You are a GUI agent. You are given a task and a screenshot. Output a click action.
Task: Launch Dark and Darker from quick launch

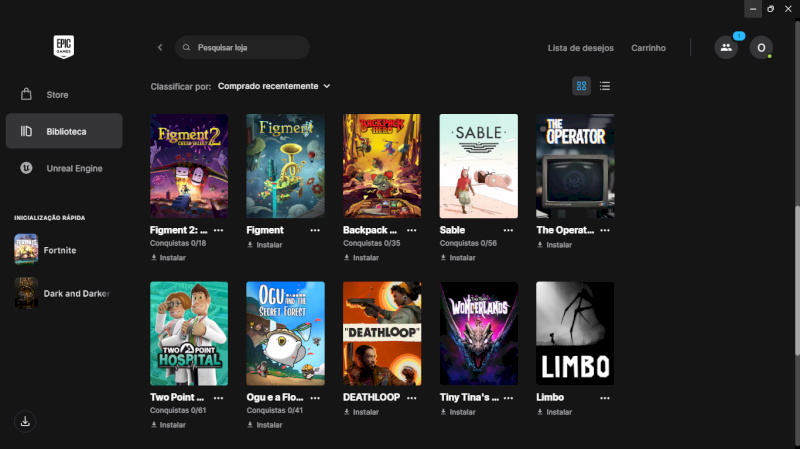pyautogui.click(x=64, y=293)
